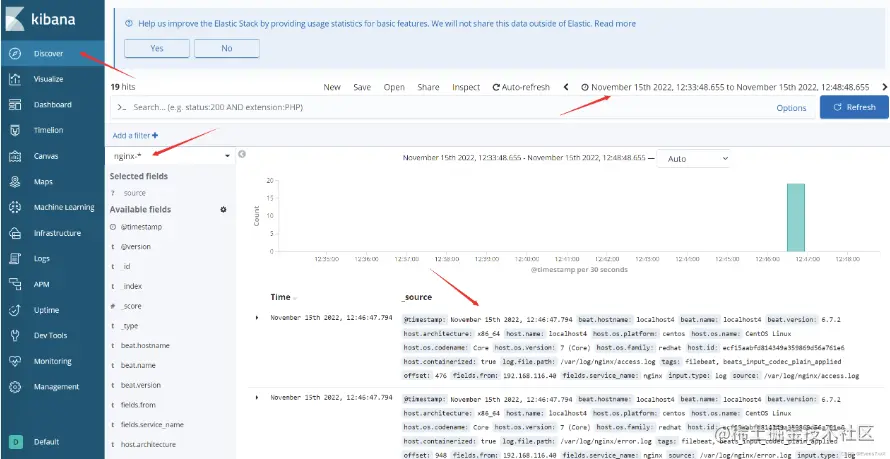This screenshot has width=890, height=459.
Task: Select the _type field
Action: pyautogui.click(x=129, y=326)
